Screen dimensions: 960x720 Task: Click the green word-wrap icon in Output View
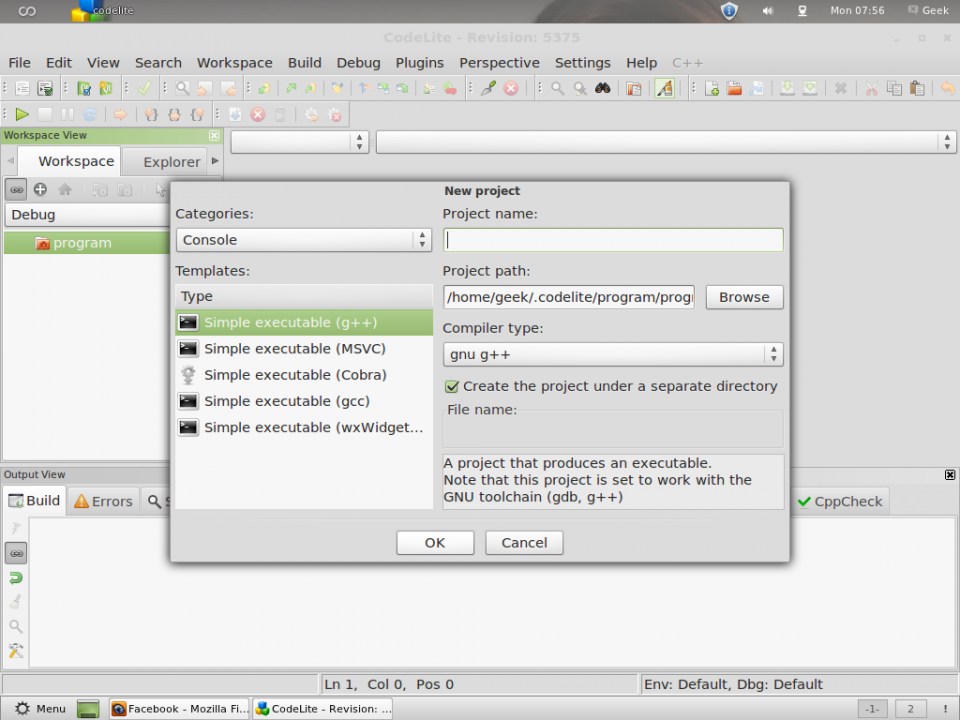16,578
